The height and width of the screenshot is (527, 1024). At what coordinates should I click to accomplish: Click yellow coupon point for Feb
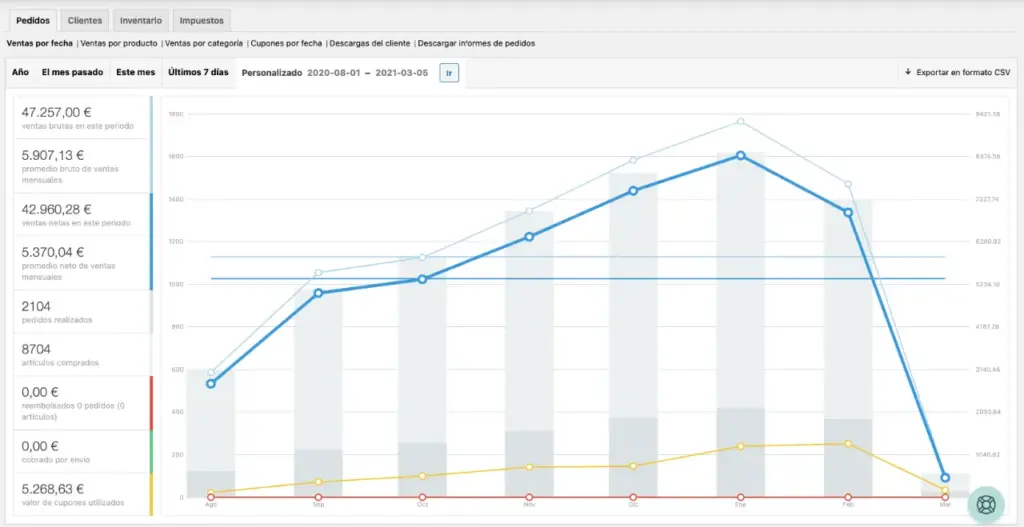click(x=848, y=443)
